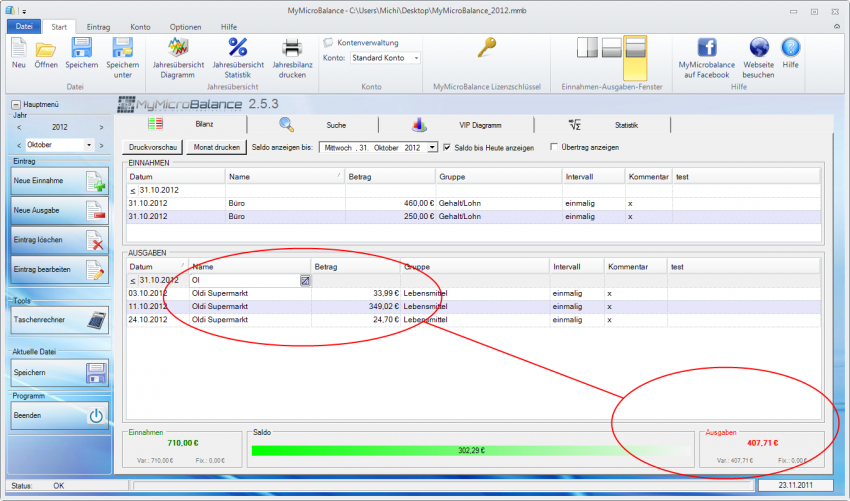850x501 pixels.
Task: Open the Oktober month dropdown
Action: coord(88,145)
